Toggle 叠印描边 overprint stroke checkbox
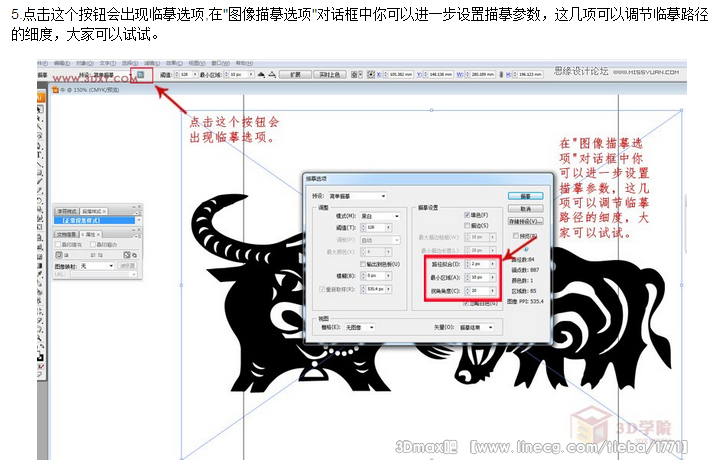 pyautogui.click(x=93, y=245)
